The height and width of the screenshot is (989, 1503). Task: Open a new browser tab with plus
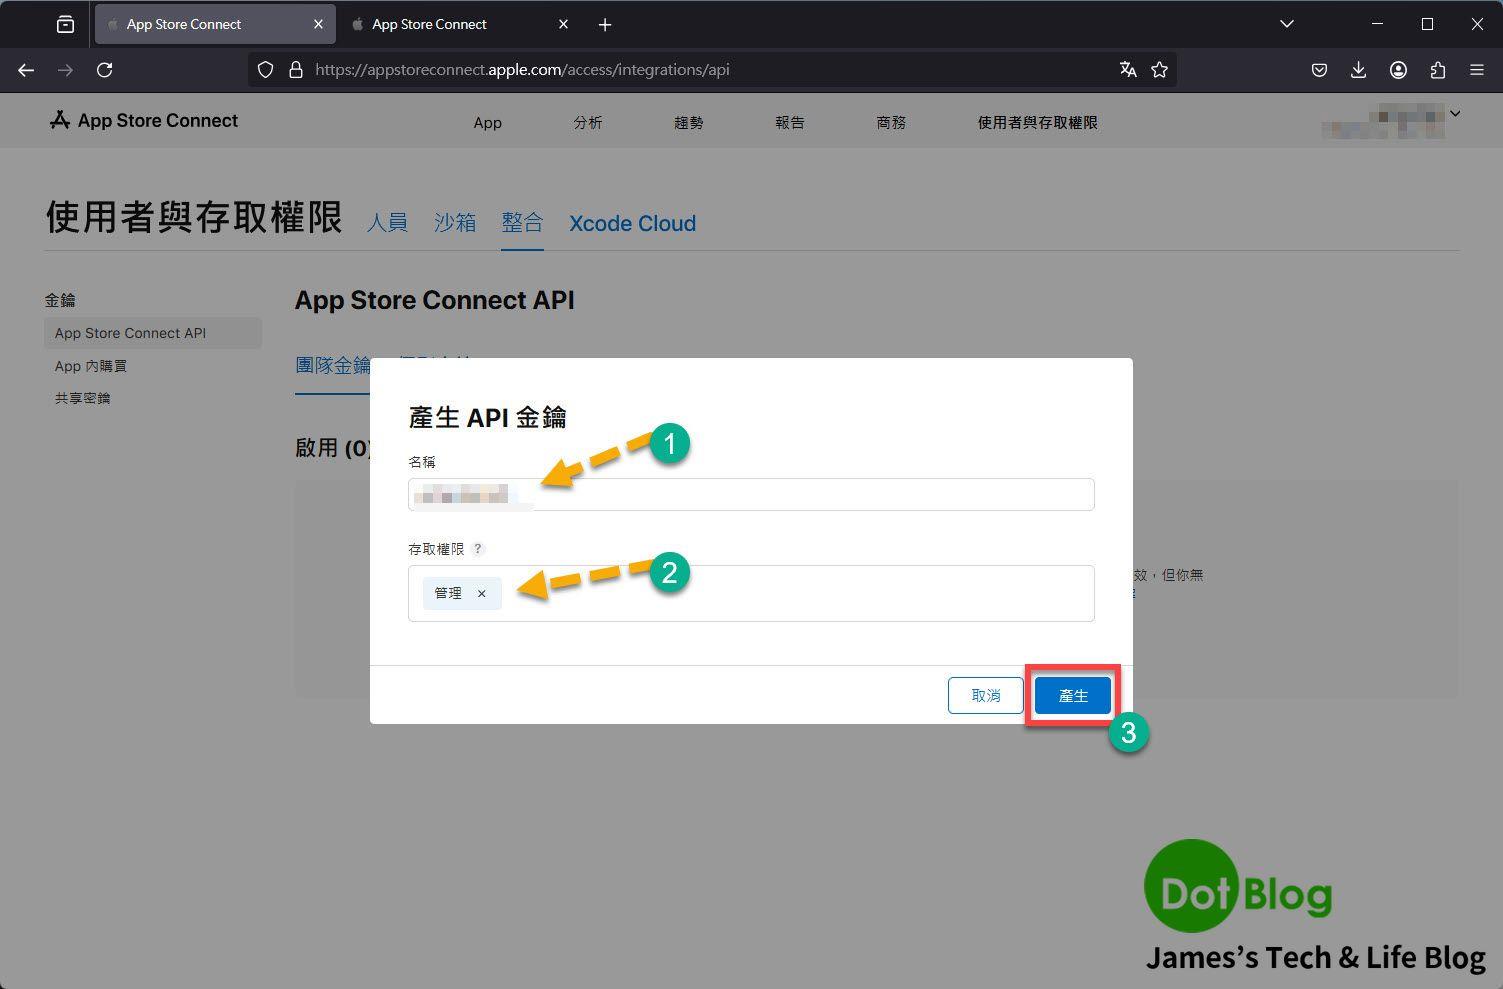click(605, 25)
